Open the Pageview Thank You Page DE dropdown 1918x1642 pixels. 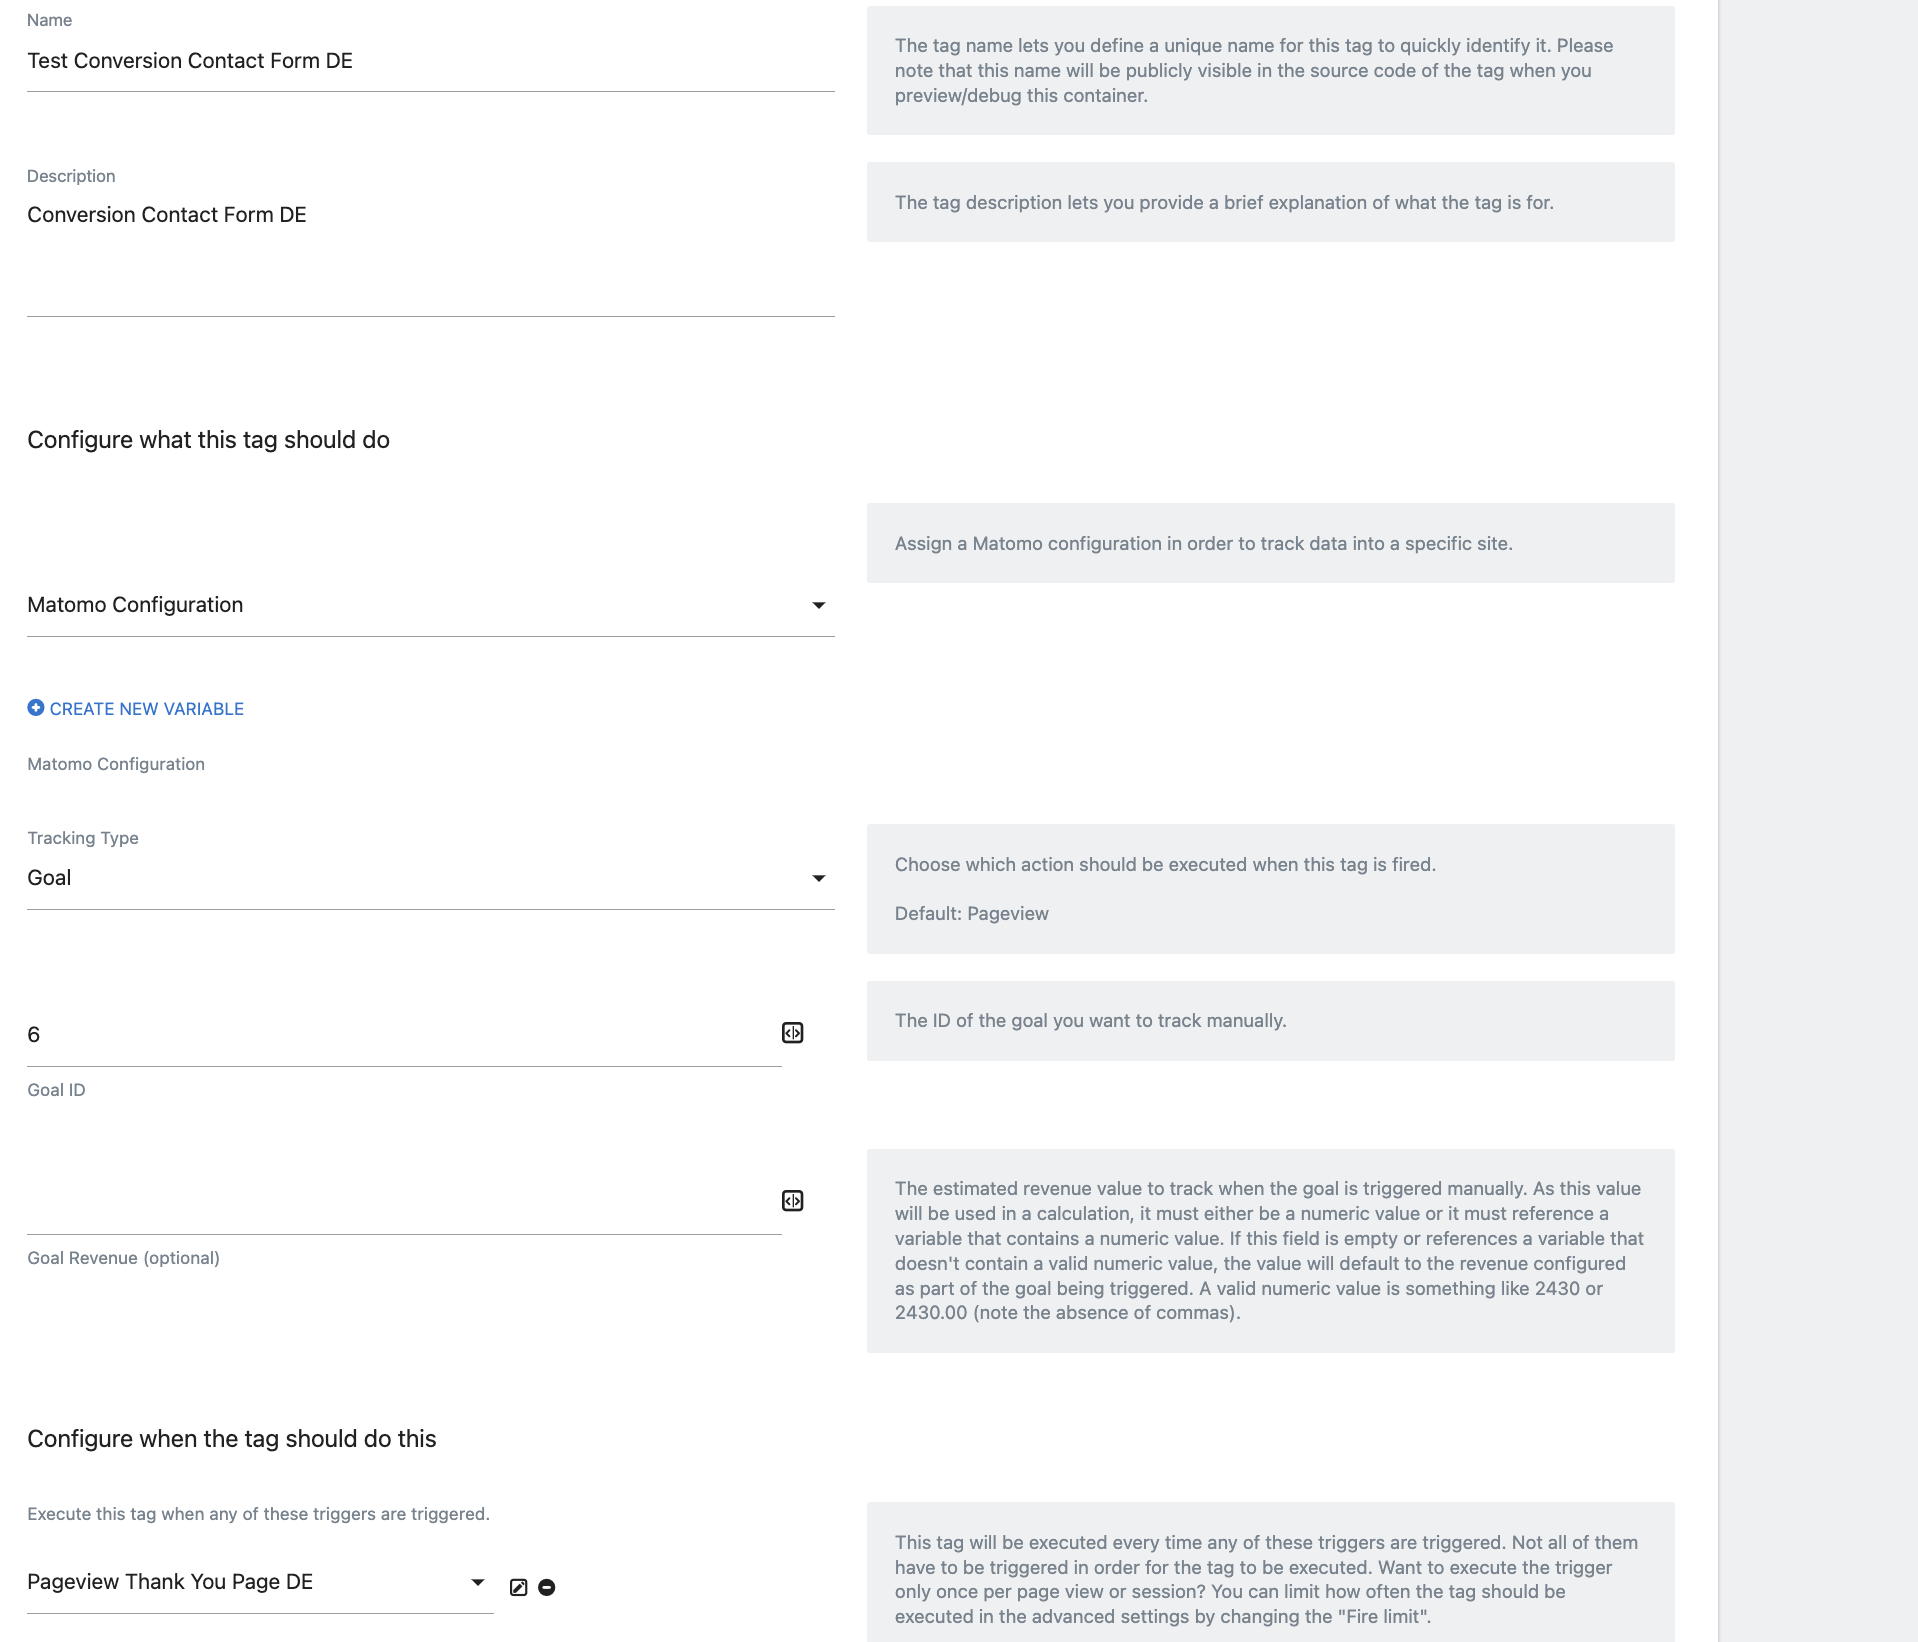(260, 1582)
